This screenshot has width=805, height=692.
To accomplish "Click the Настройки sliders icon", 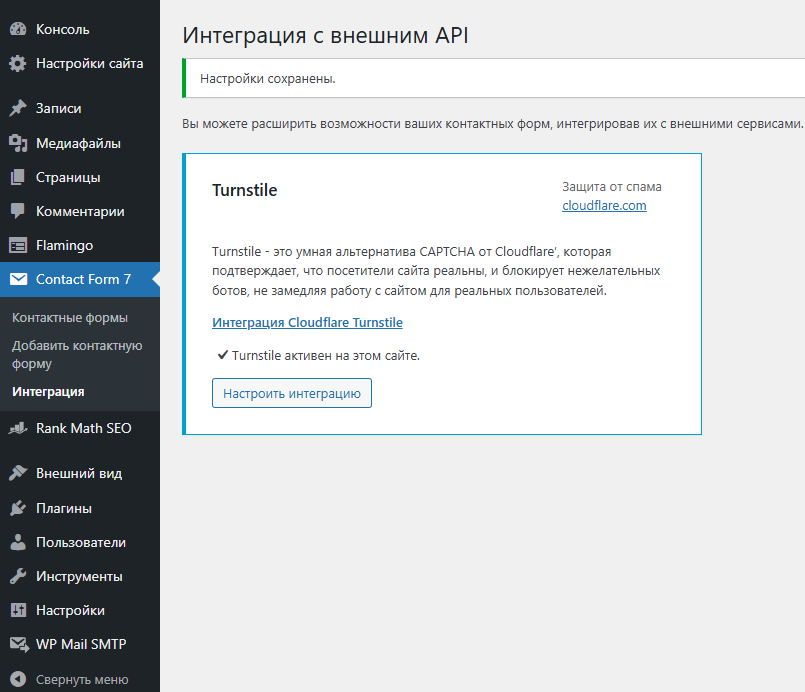I will tap(18, 610).
